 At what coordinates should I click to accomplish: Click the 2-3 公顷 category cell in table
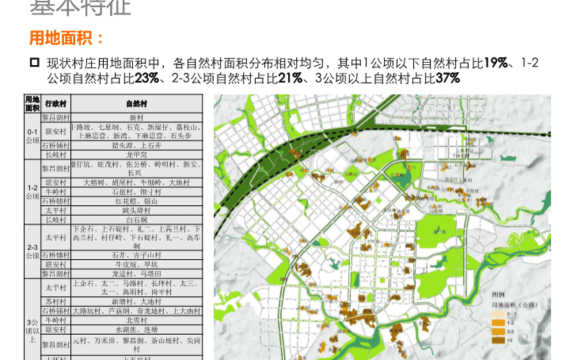pos(33,251)
